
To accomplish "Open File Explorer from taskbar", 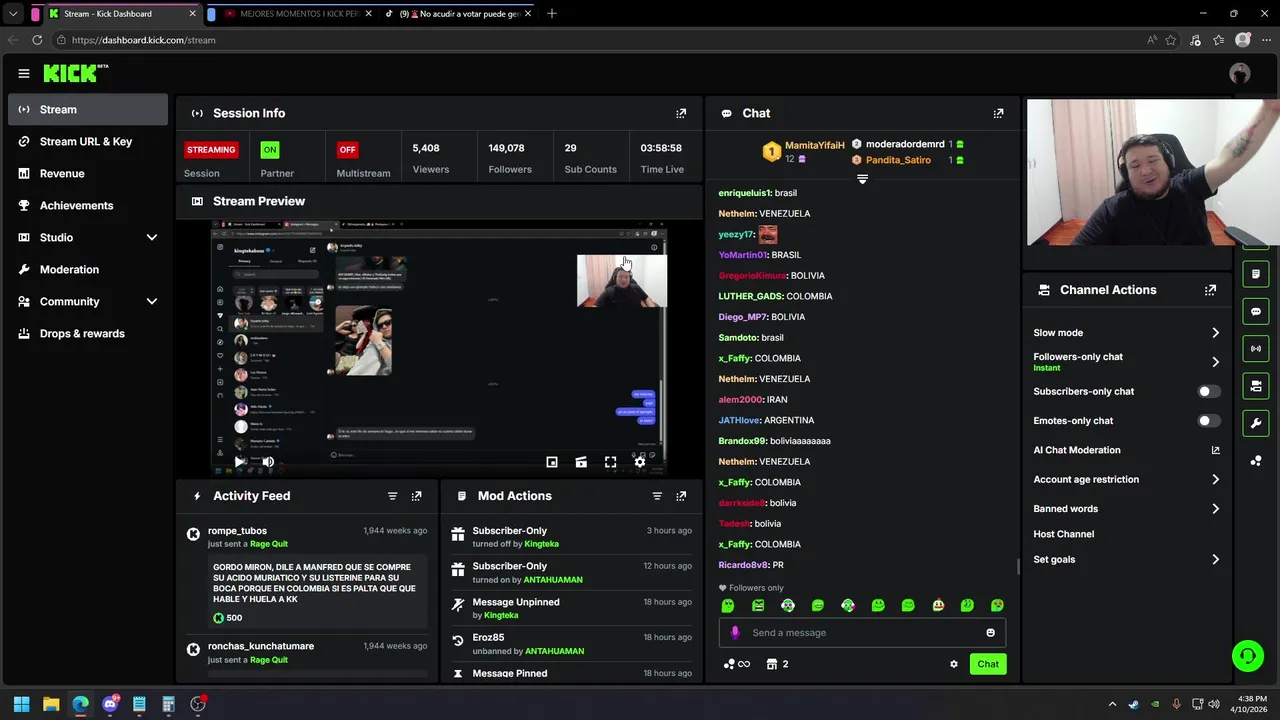I will click(51, 704).
